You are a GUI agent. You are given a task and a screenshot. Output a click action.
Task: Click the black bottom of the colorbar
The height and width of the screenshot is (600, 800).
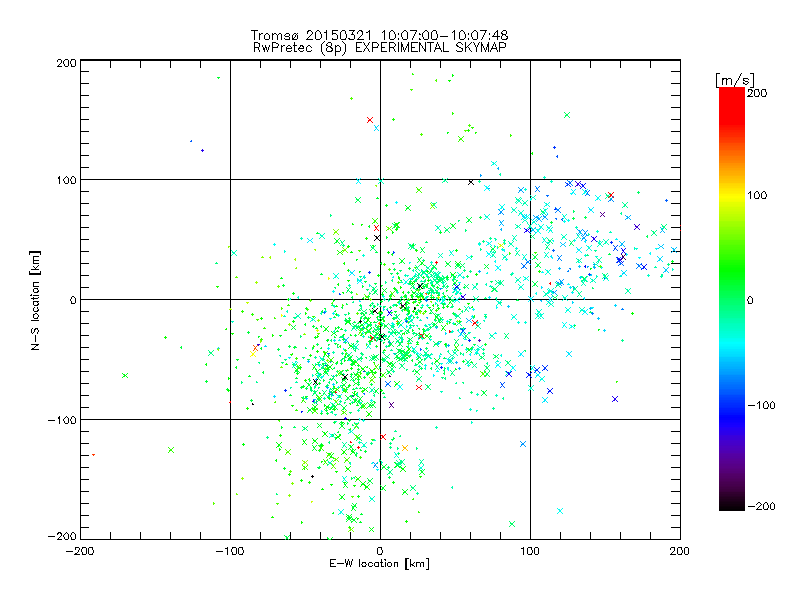point(732,505)
